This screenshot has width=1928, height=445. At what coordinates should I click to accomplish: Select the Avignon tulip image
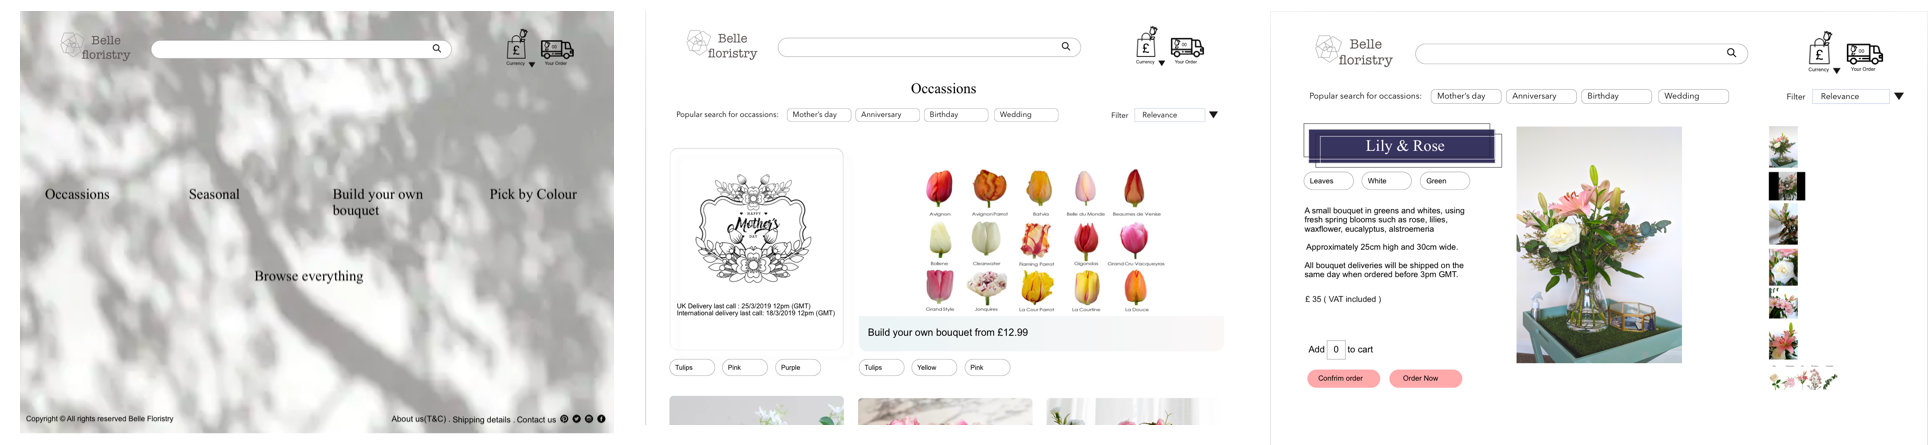tap(939, 188)
